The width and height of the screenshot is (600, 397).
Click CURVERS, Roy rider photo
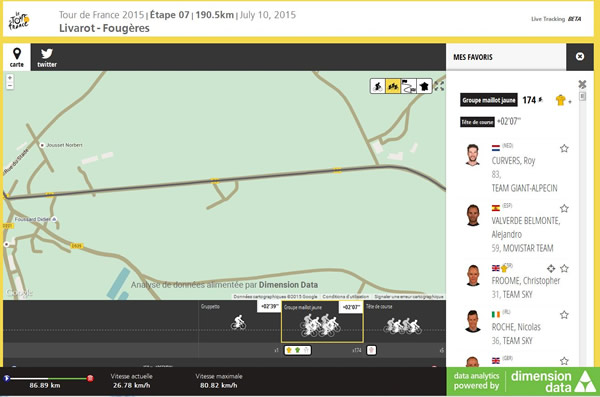473,155
